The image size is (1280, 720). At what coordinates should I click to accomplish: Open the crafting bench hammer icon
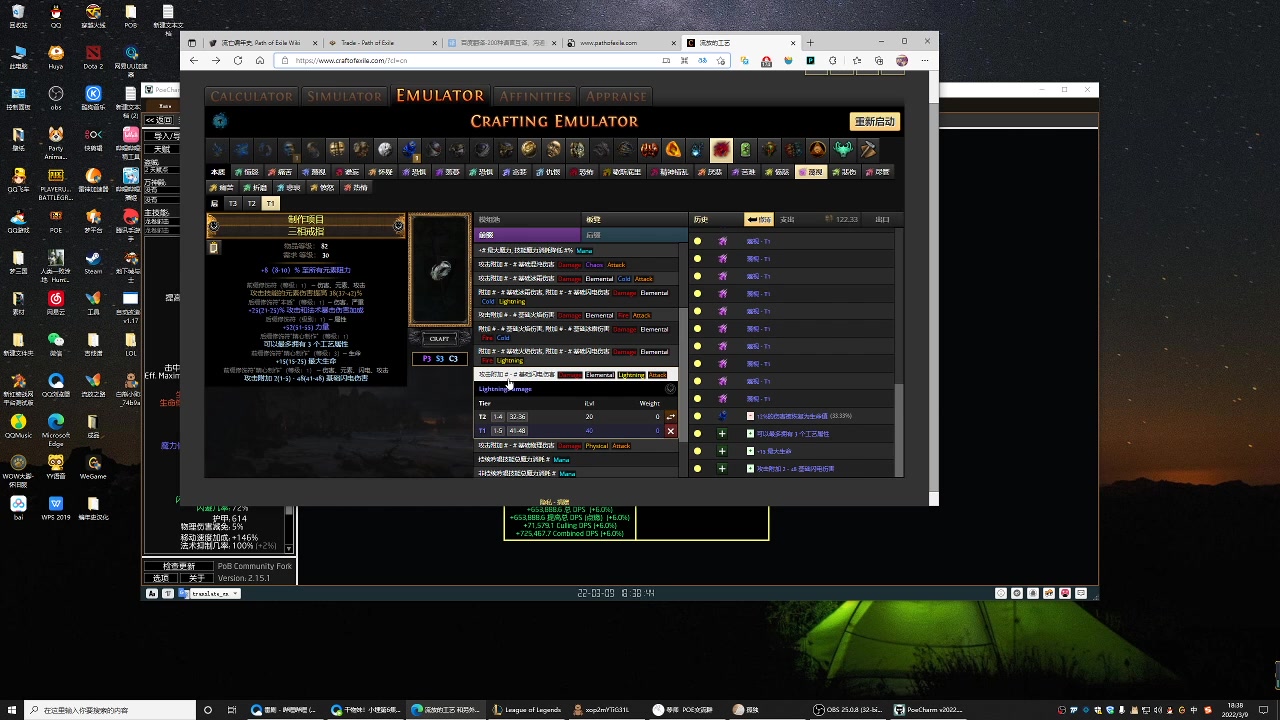coord(868,150)
